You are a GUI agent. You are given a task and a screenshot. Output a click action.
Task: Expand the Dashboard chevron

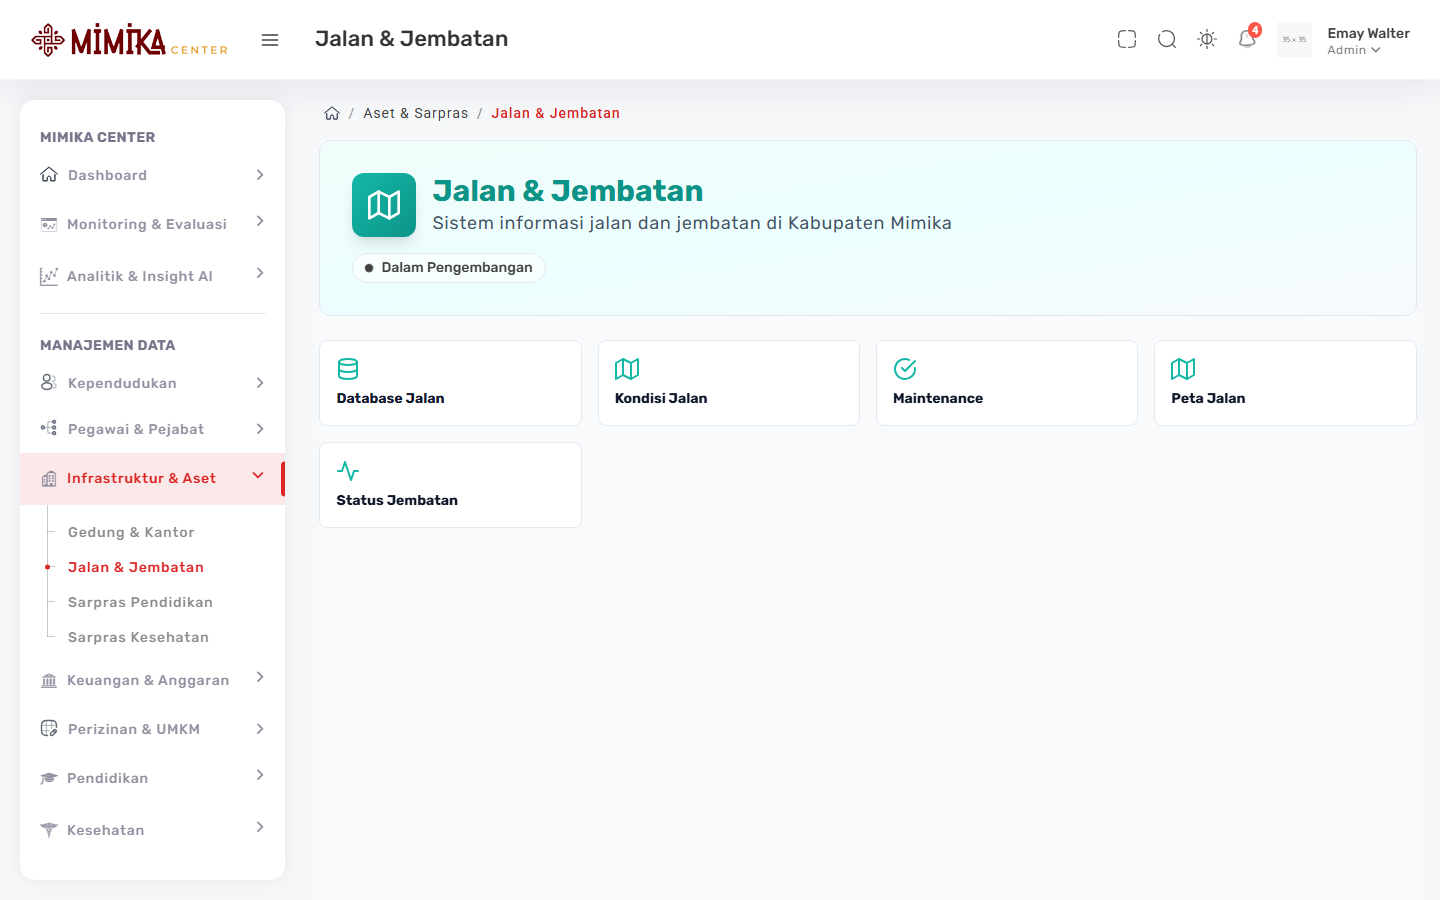click(260, 175)
